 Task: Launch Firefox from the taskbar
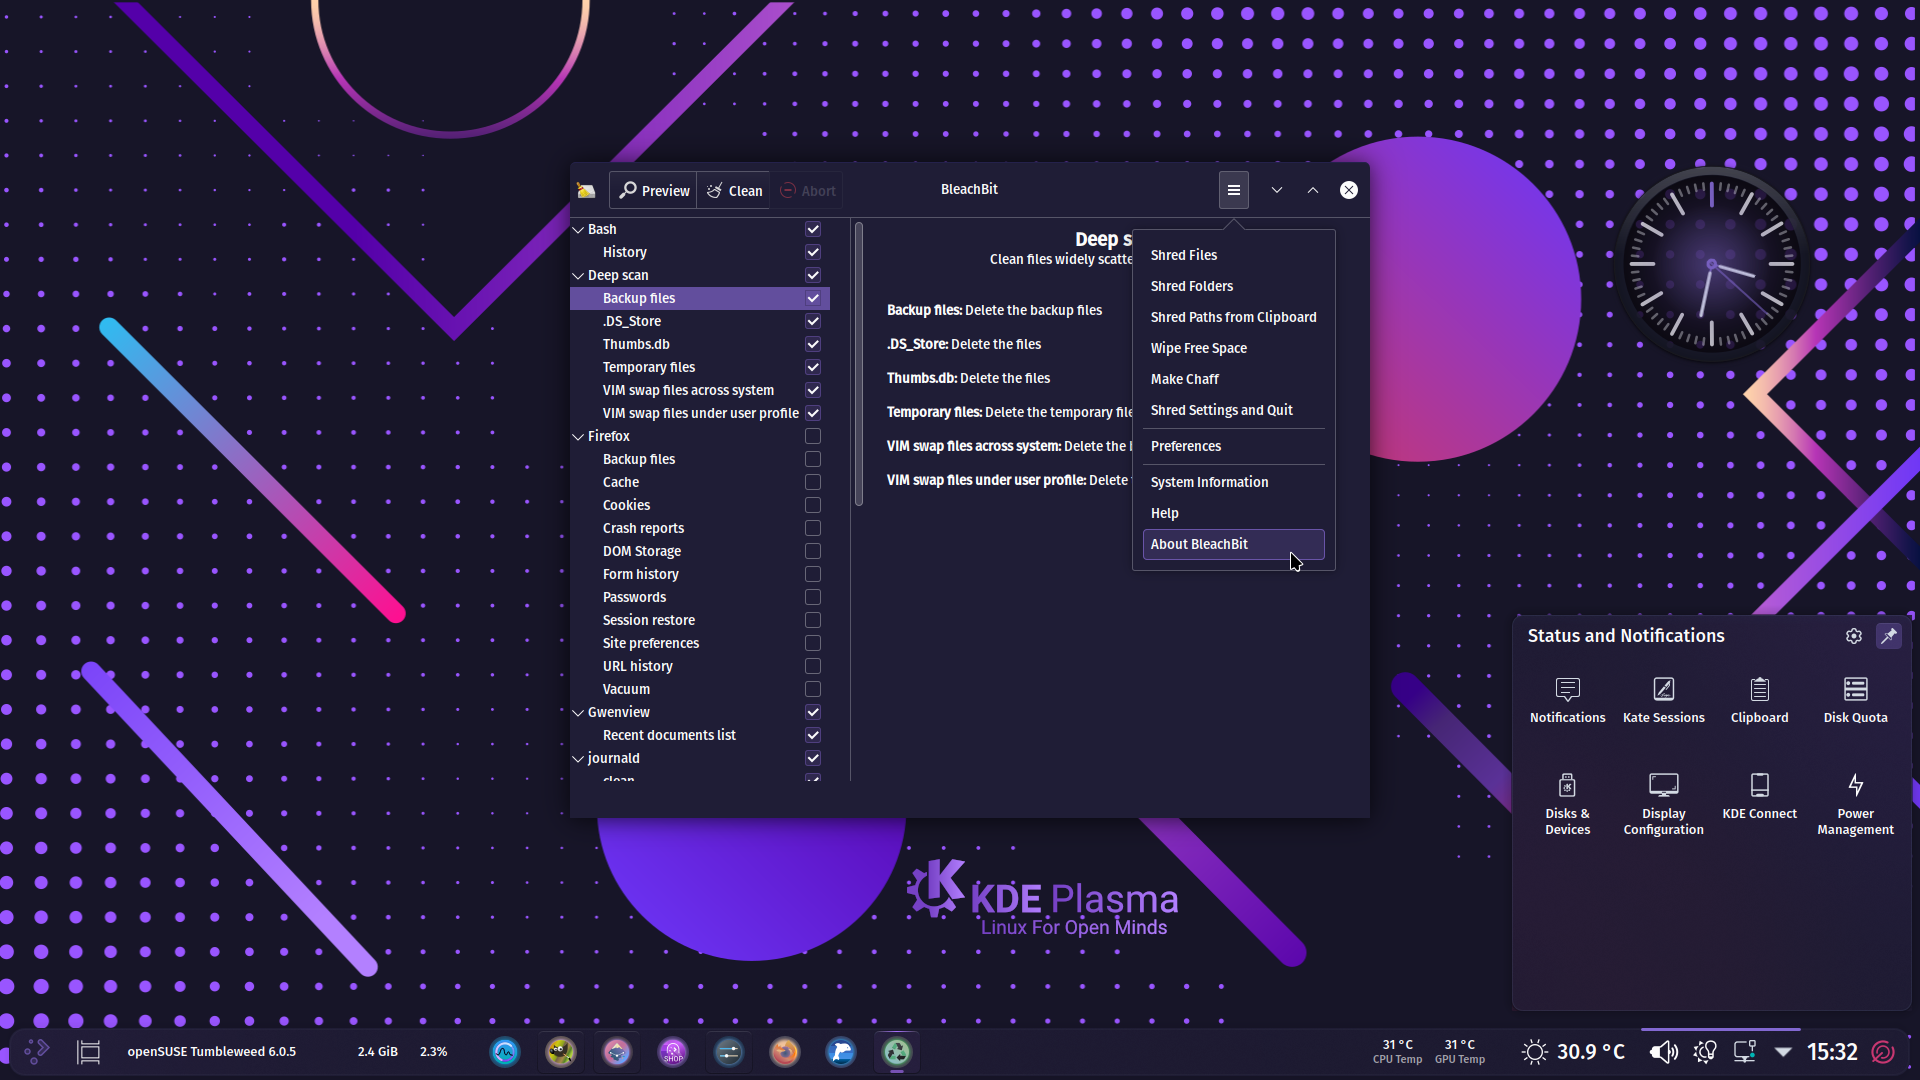click(785, 1052)
